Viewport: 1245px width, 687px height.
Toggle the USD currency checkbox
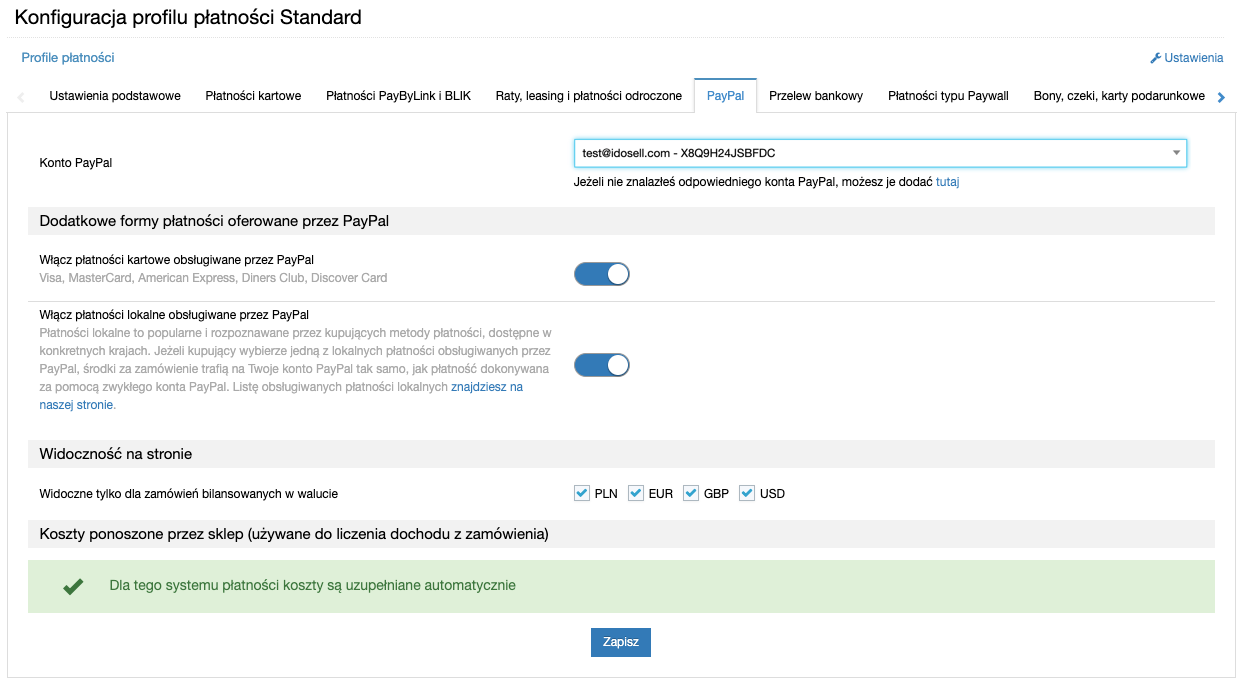[746, 493]
